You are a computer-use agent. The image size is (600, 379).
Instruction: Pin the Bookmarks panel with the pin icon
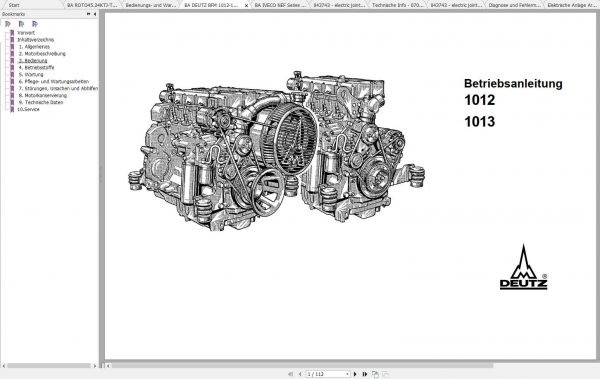click(88, 14)
